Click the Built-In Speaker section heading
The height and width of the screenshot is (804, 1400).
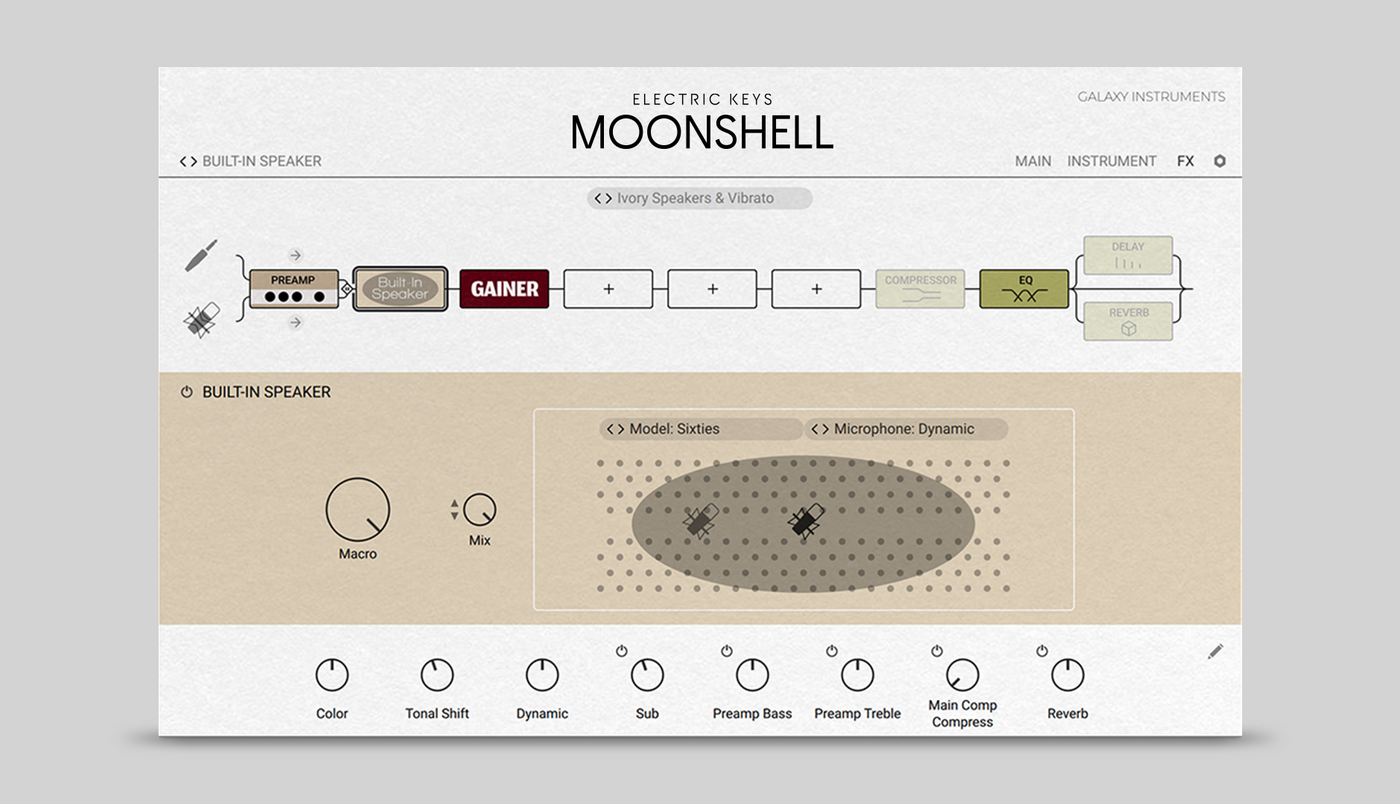coord(266,392)
